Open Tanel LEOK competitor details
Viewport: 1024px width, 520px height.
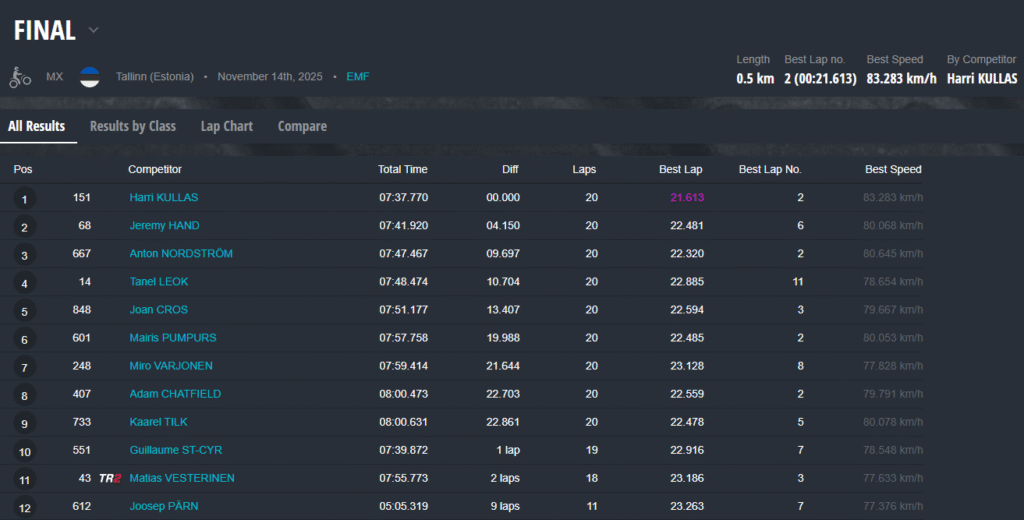(158, 282)
